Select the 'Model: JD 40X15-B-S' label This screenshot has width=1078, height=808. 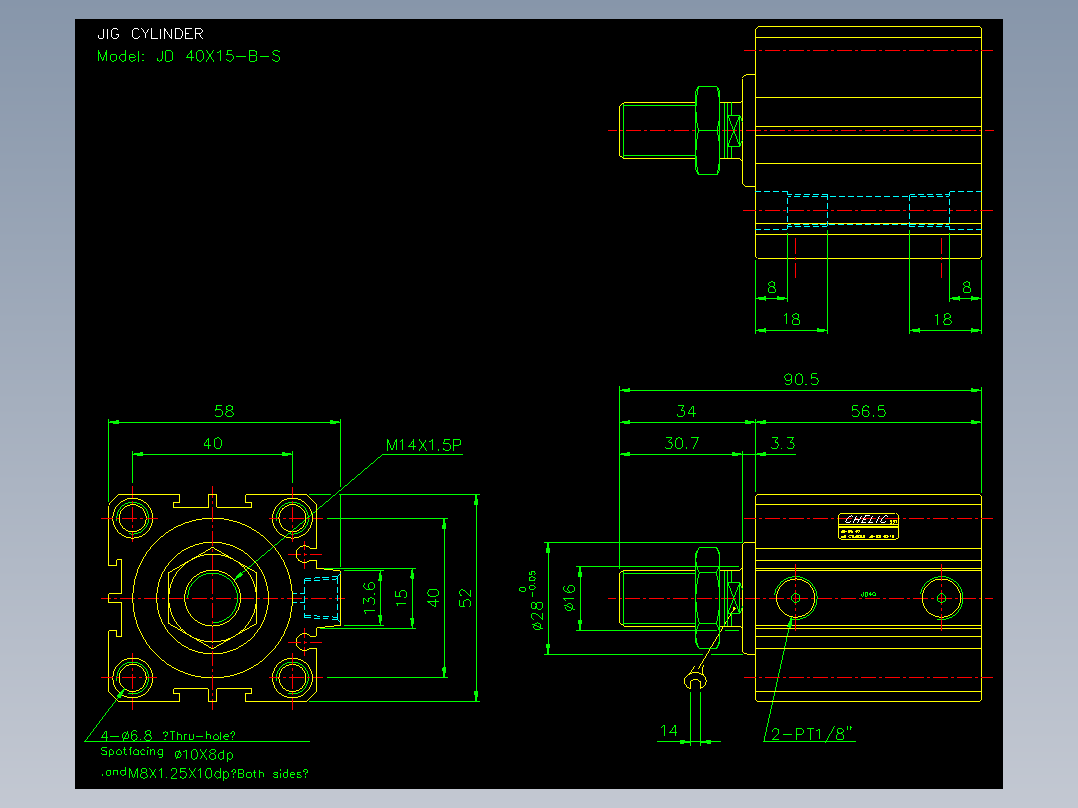point(188,56)
